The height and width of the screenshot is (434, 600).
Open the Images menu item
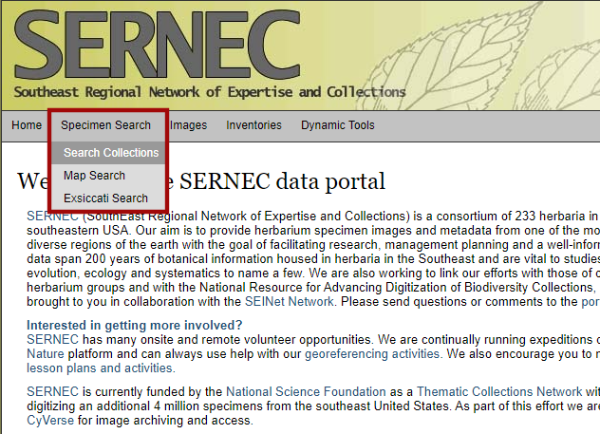[x=188, y=125]
